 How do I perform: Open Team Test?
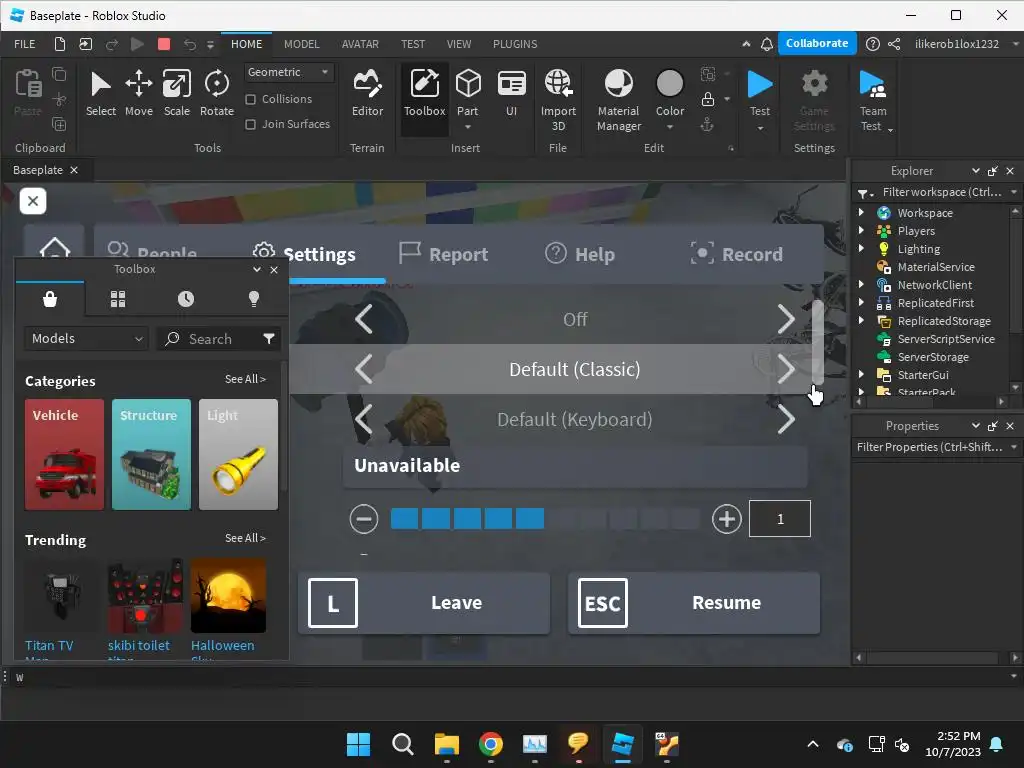(x=873, y=99)
